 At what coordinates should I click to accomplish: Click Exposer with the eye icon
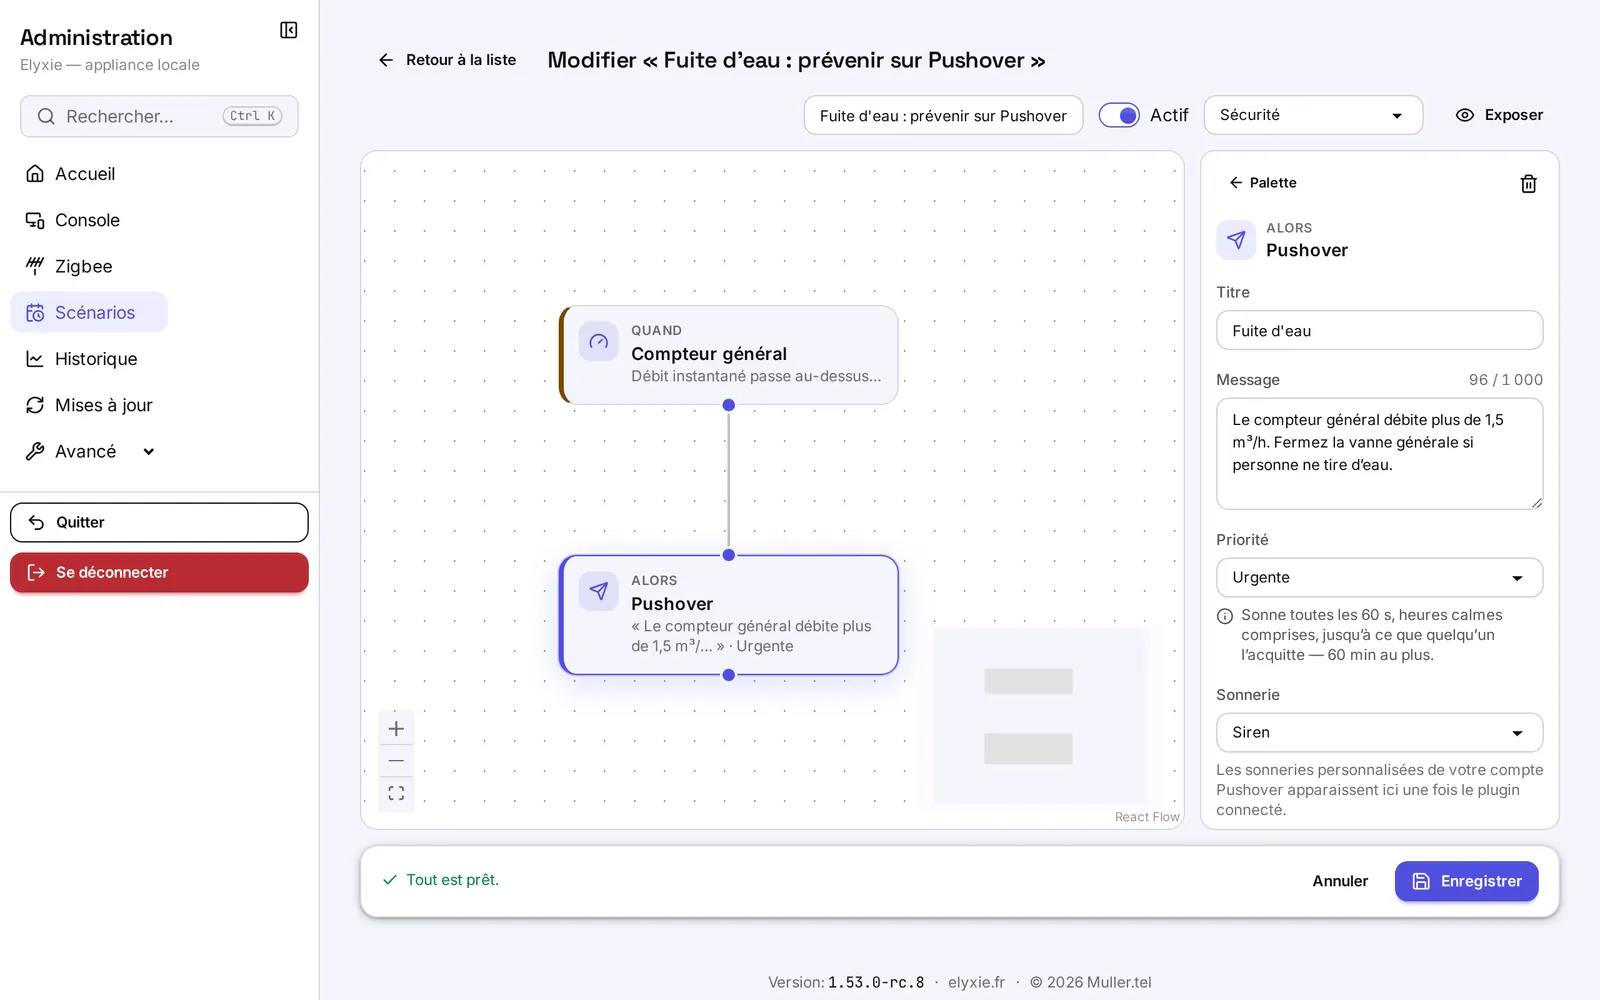(1499, 115)
